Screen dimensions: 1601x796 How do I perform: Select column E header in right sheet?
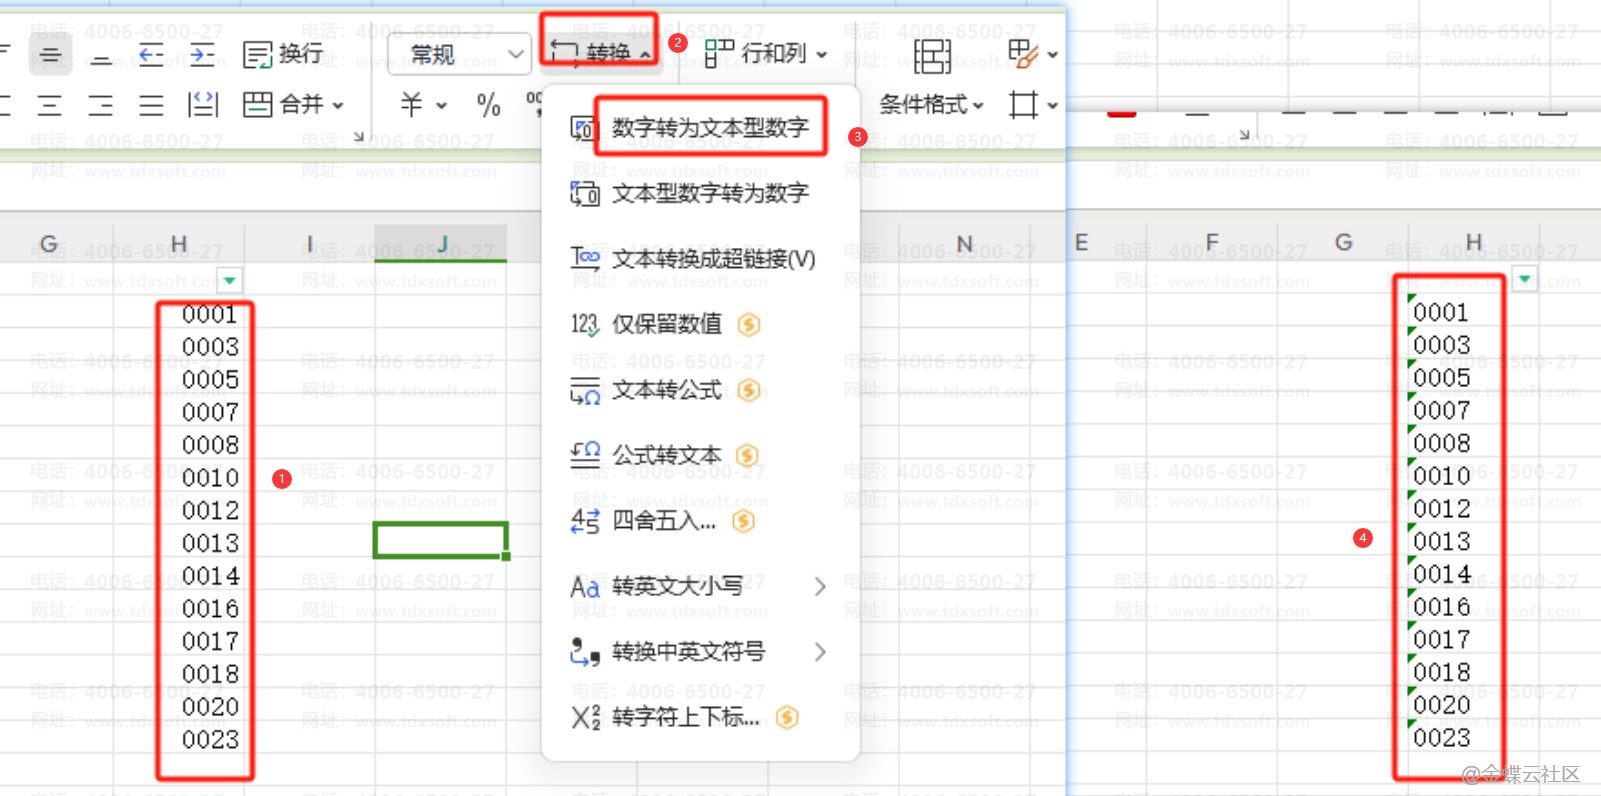[x=1081, y=243]
